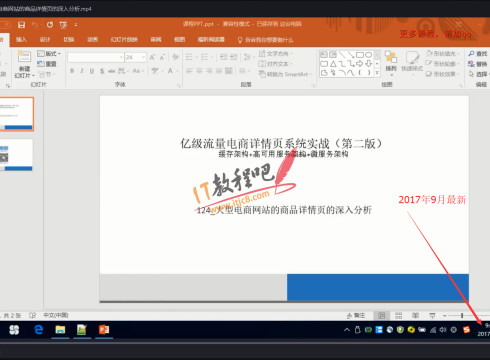Select the Text Box shape in shapes gallery
Viewport: 490px width, 360px height.
[x=324, y=54]
